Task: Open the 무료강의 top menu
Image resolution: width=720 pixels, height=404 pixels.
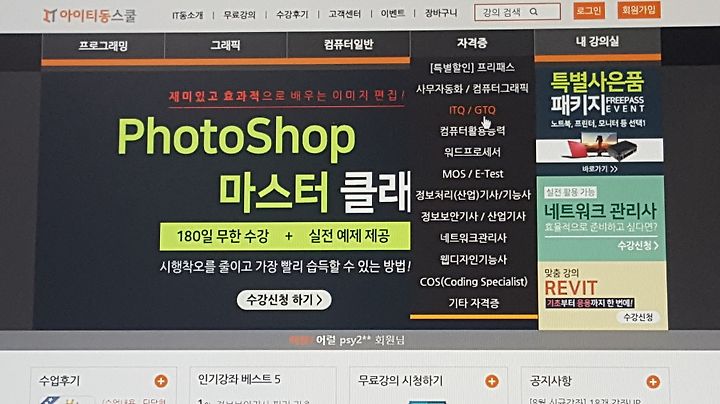Action: [239, 15]
